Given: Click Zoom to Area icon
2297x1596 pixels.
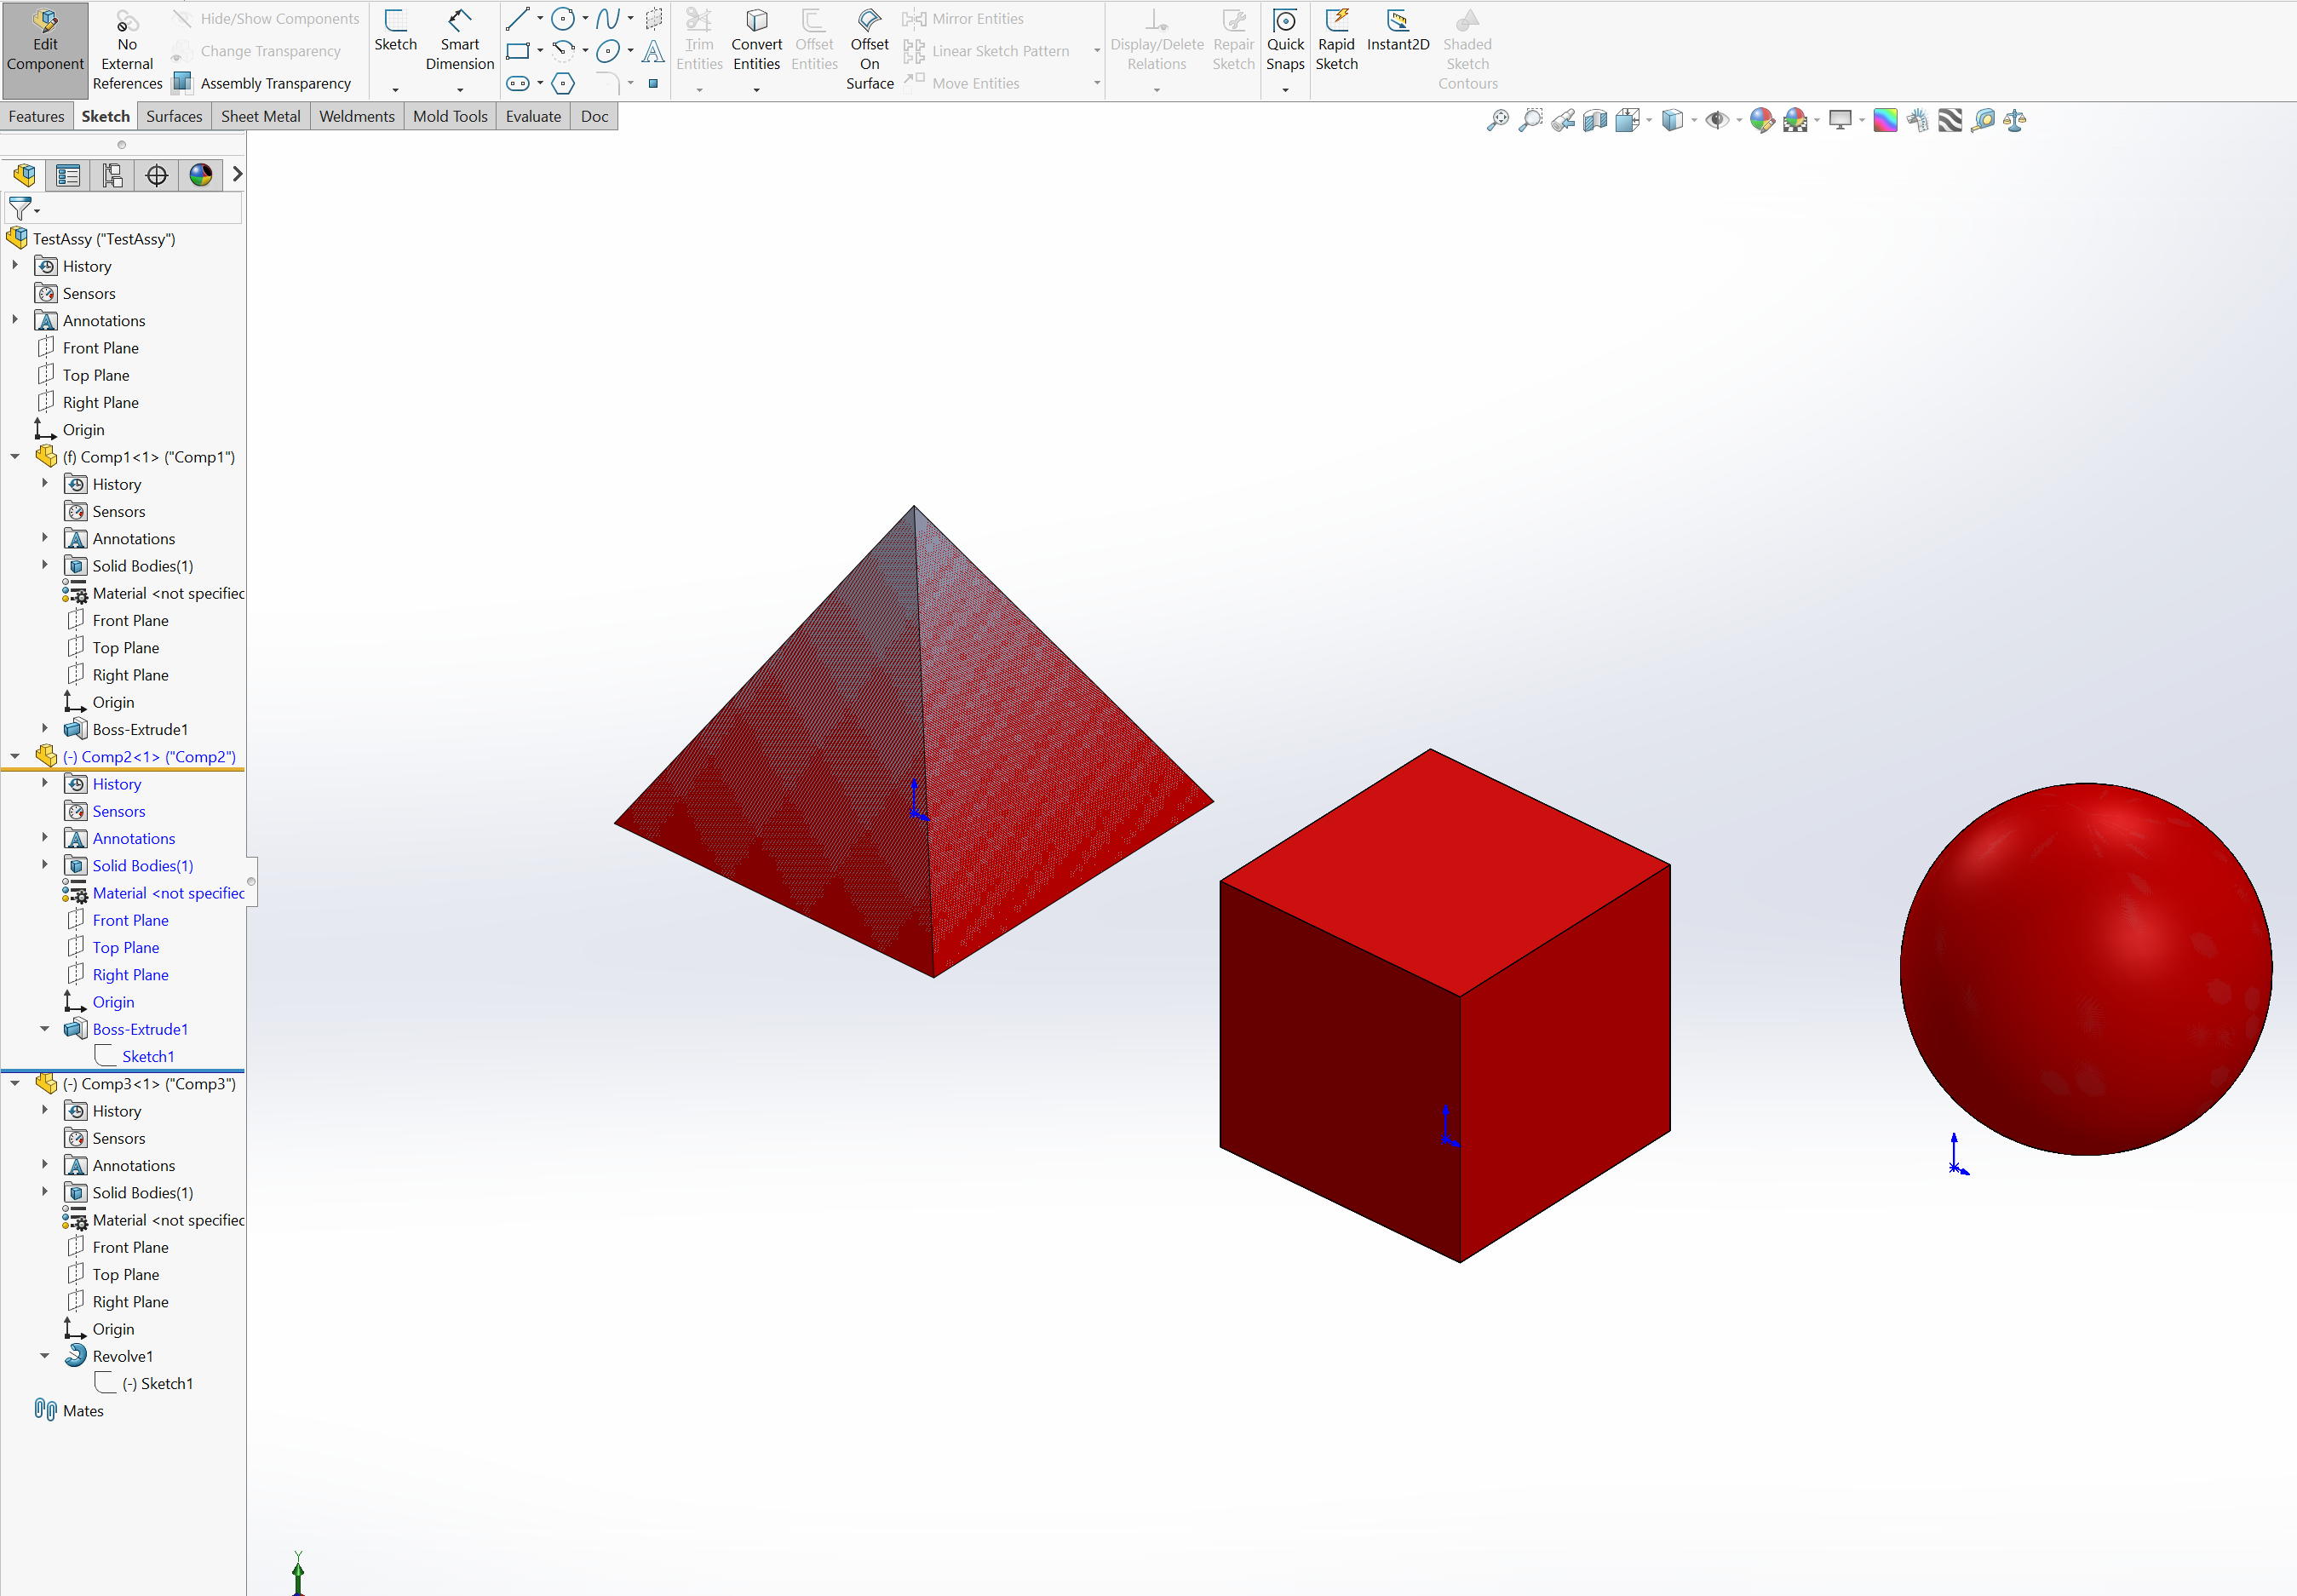Looking at the screenshot, I should tap(1530, 121).
